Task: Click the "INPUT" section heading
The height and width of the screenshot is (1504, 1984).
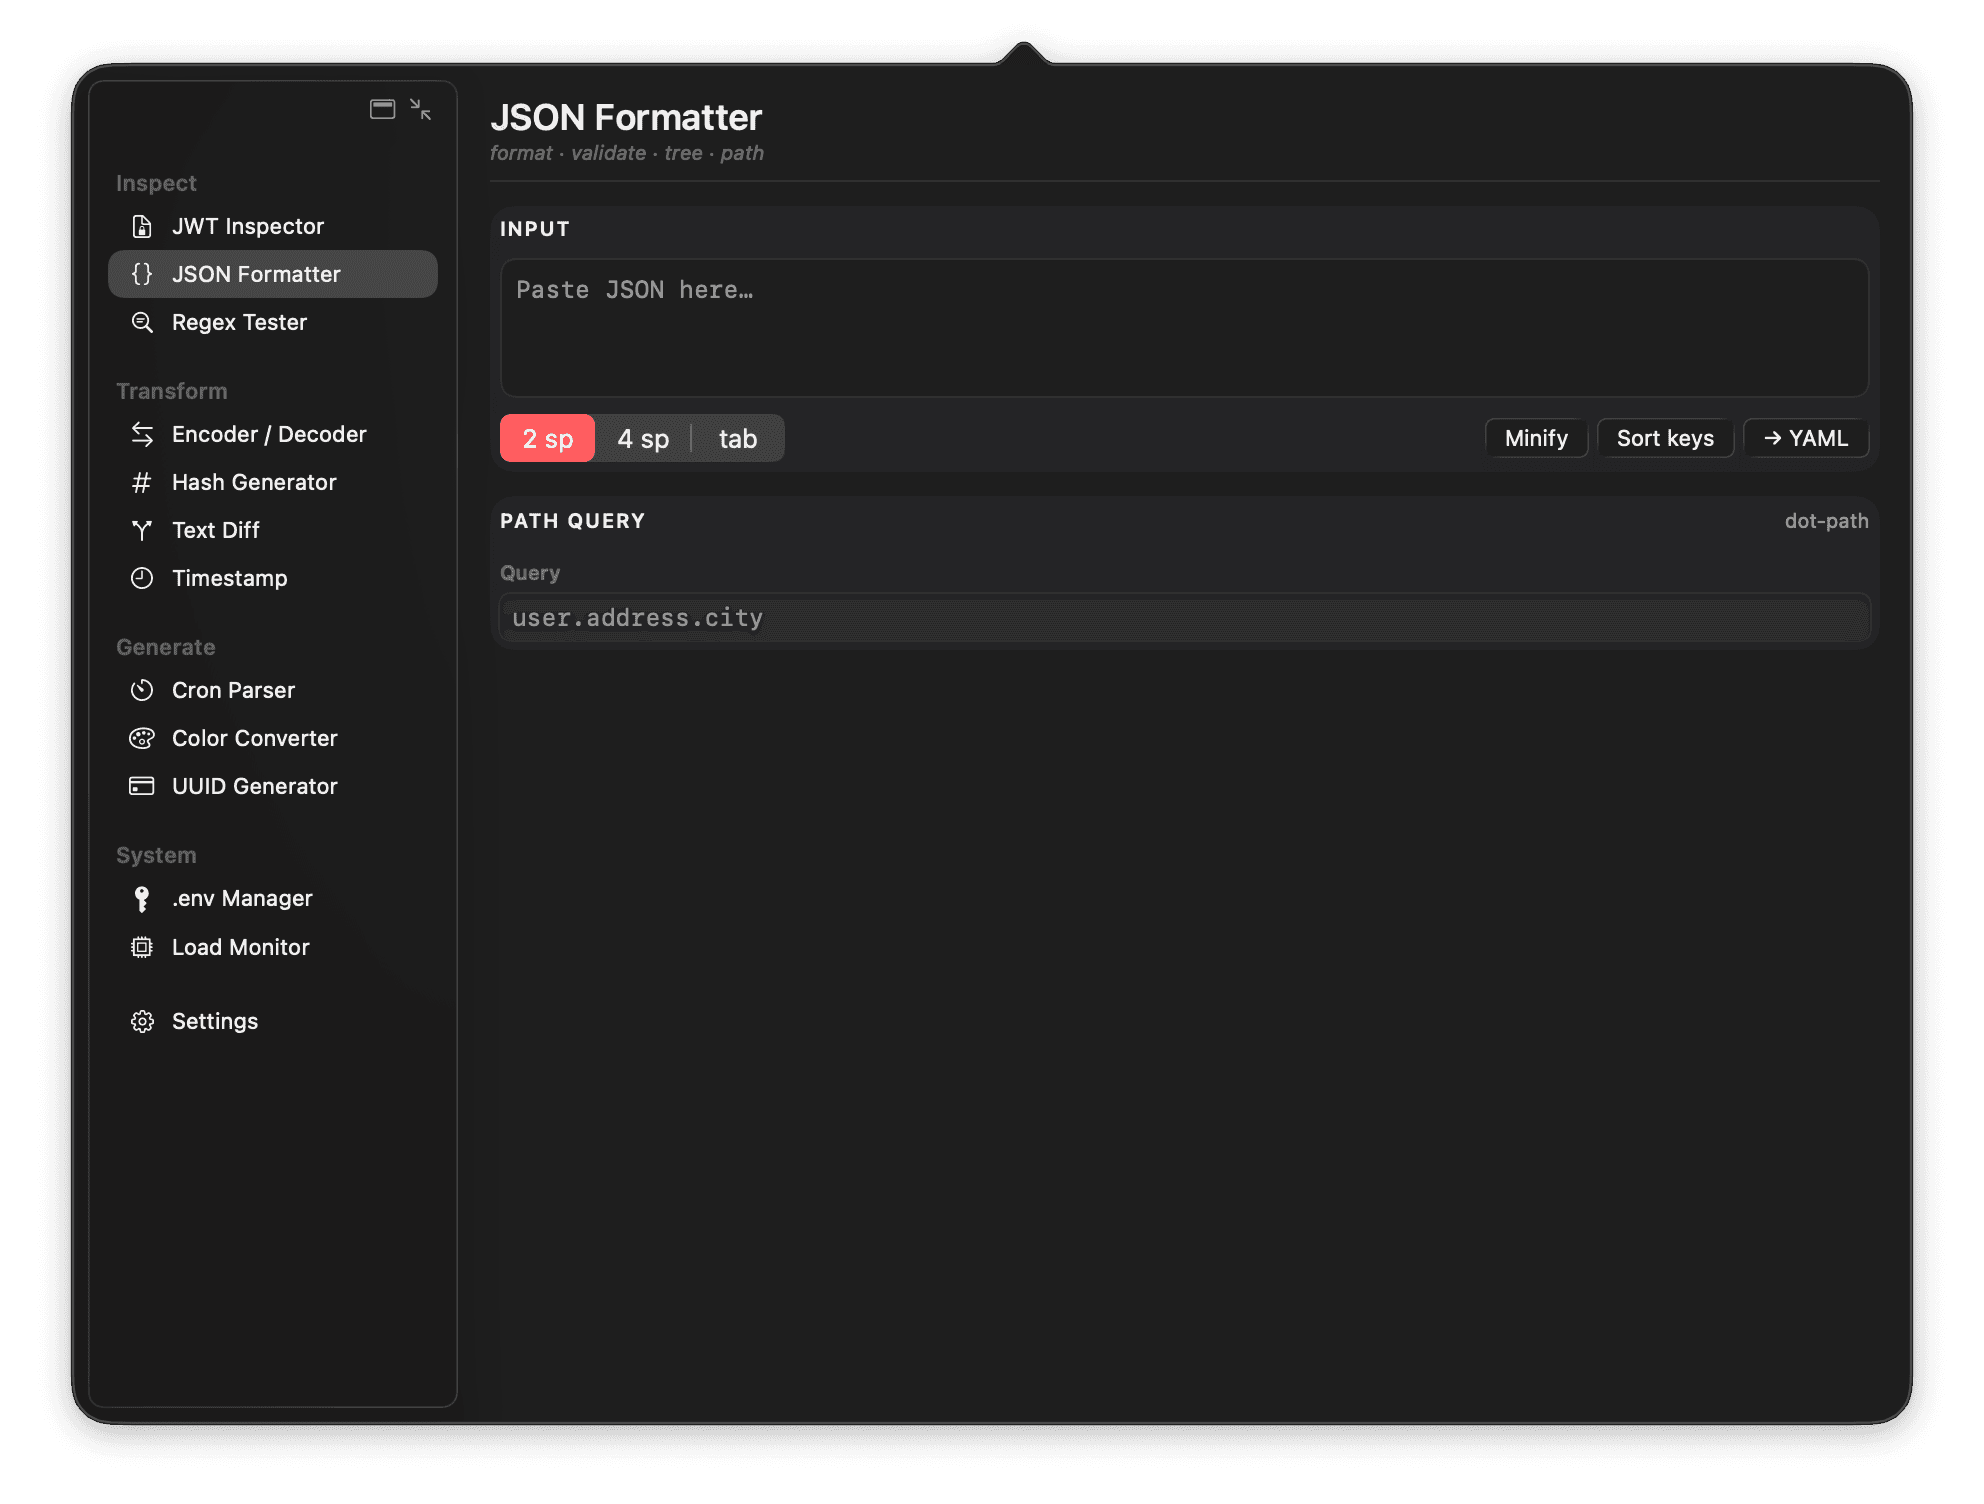Action: coord(535,229)
